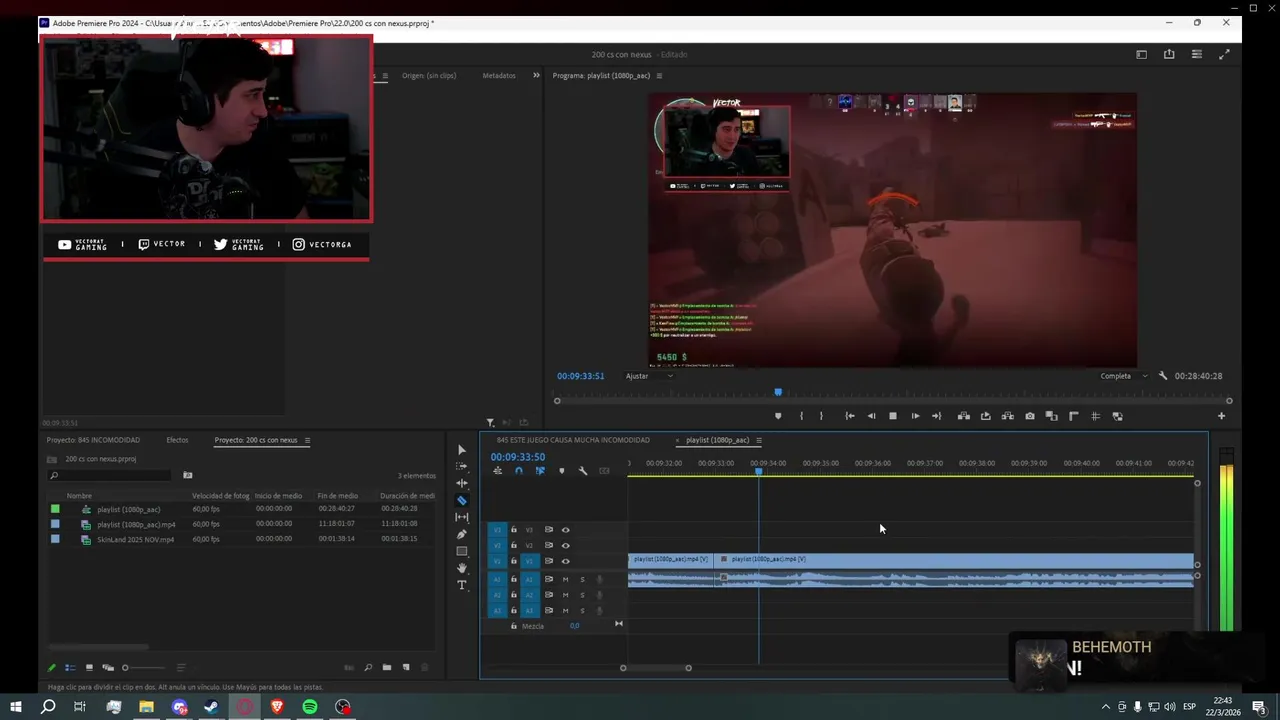Open comparison view in Program monitor

1051,416
